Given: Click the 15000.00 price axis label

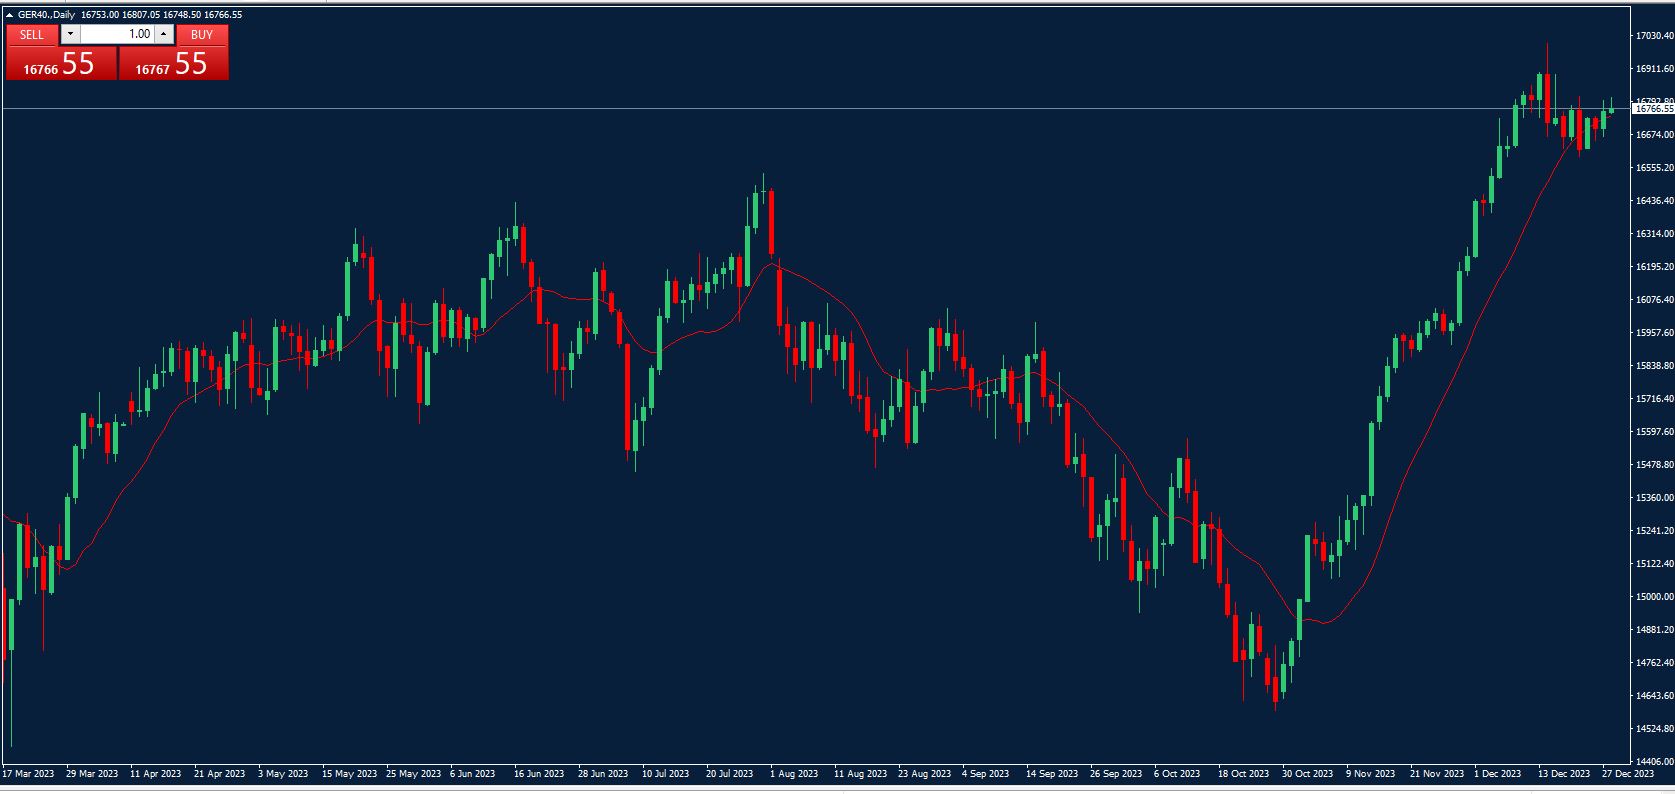Looking at the screenshot, I should tap(1654, 597).
